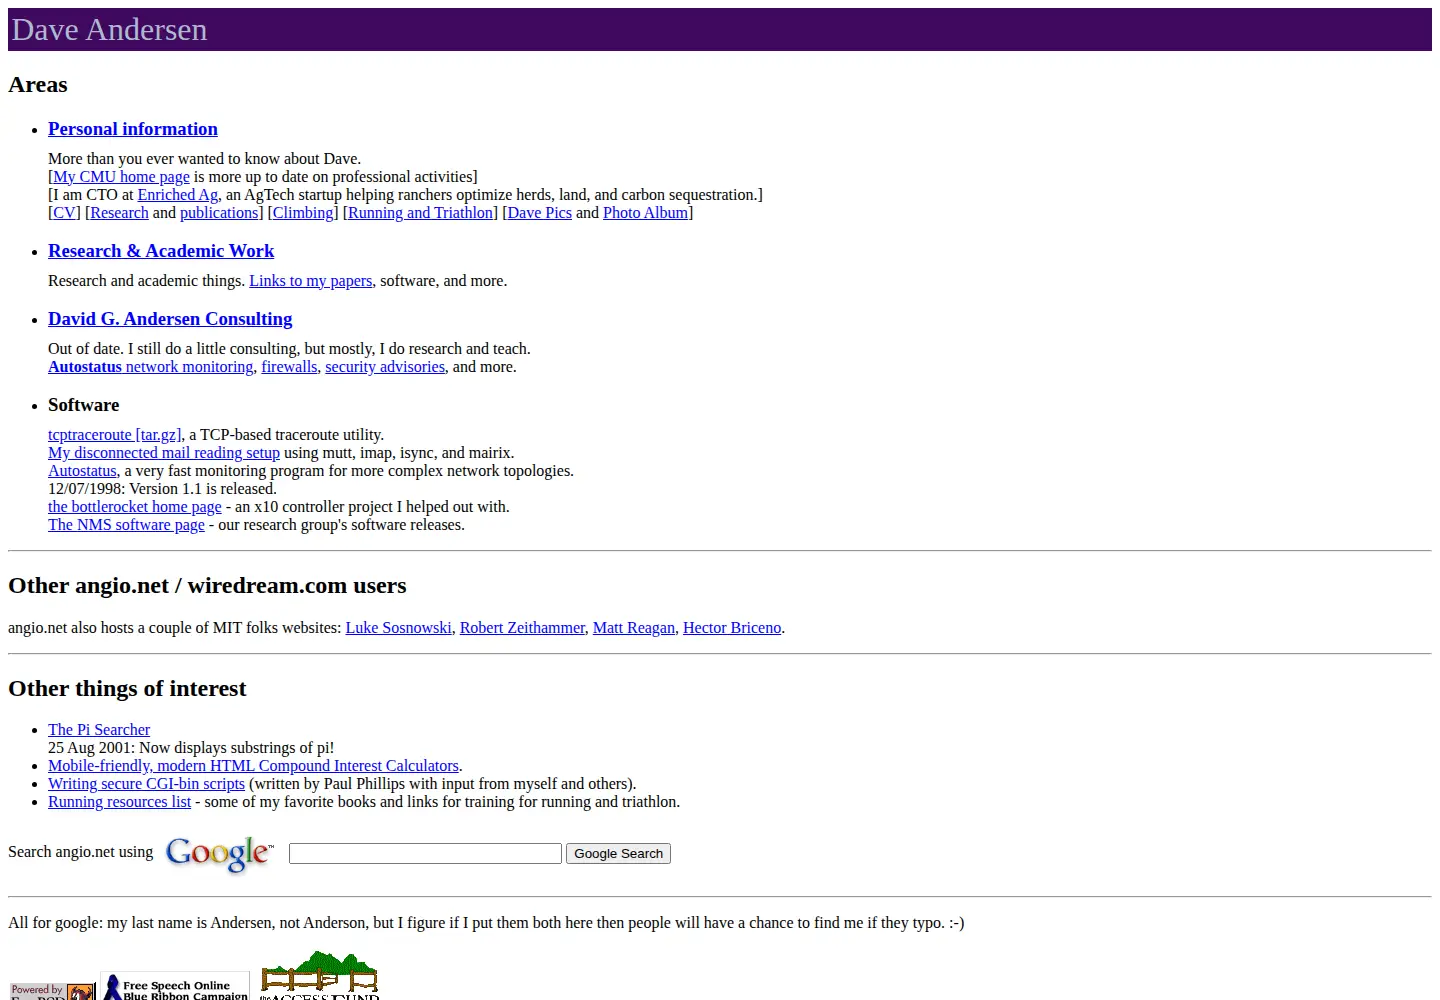Screen dimensions: 1440x1000
Task: Visit Robert Zeithammer's website link
Action: pyautogui.click(x=522, y=628)
